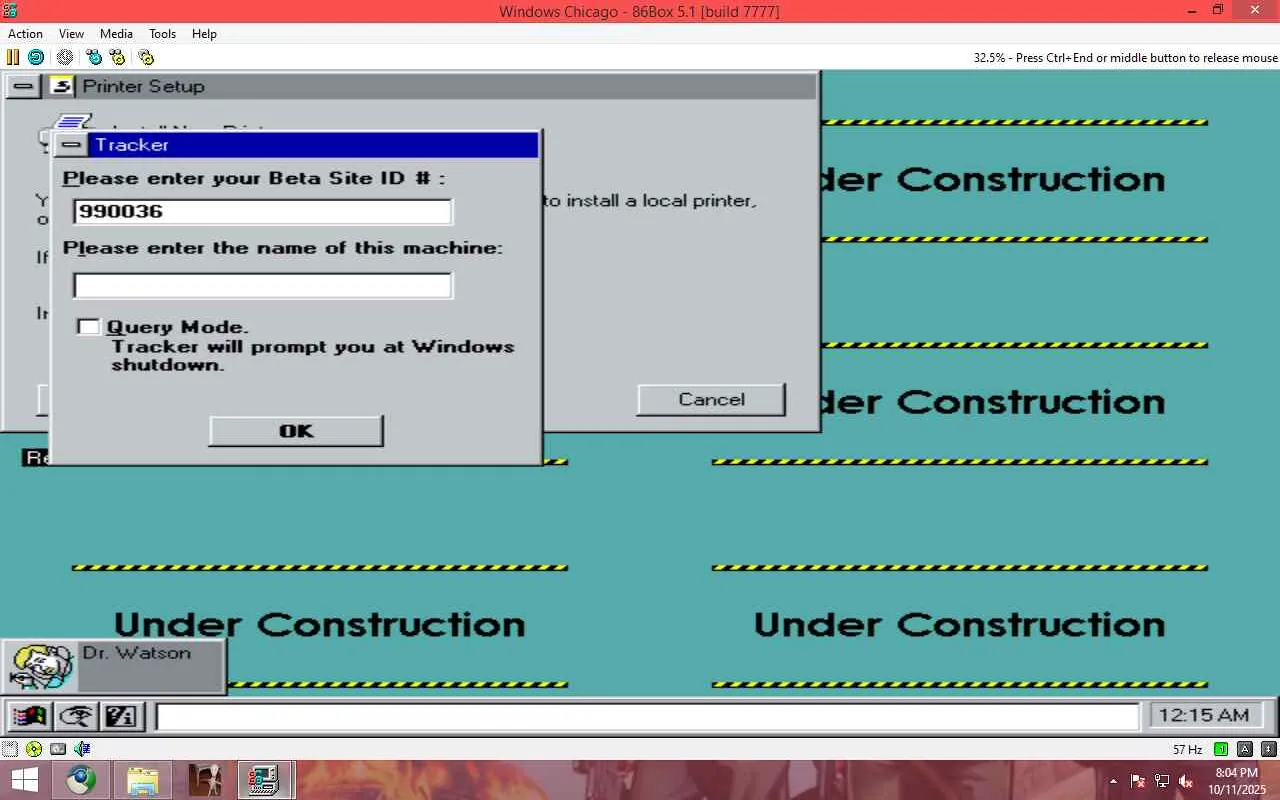Click the printer icon in Printer Setup title bar
This screenshot has width=1280, height=800.
tap(62, 86)
